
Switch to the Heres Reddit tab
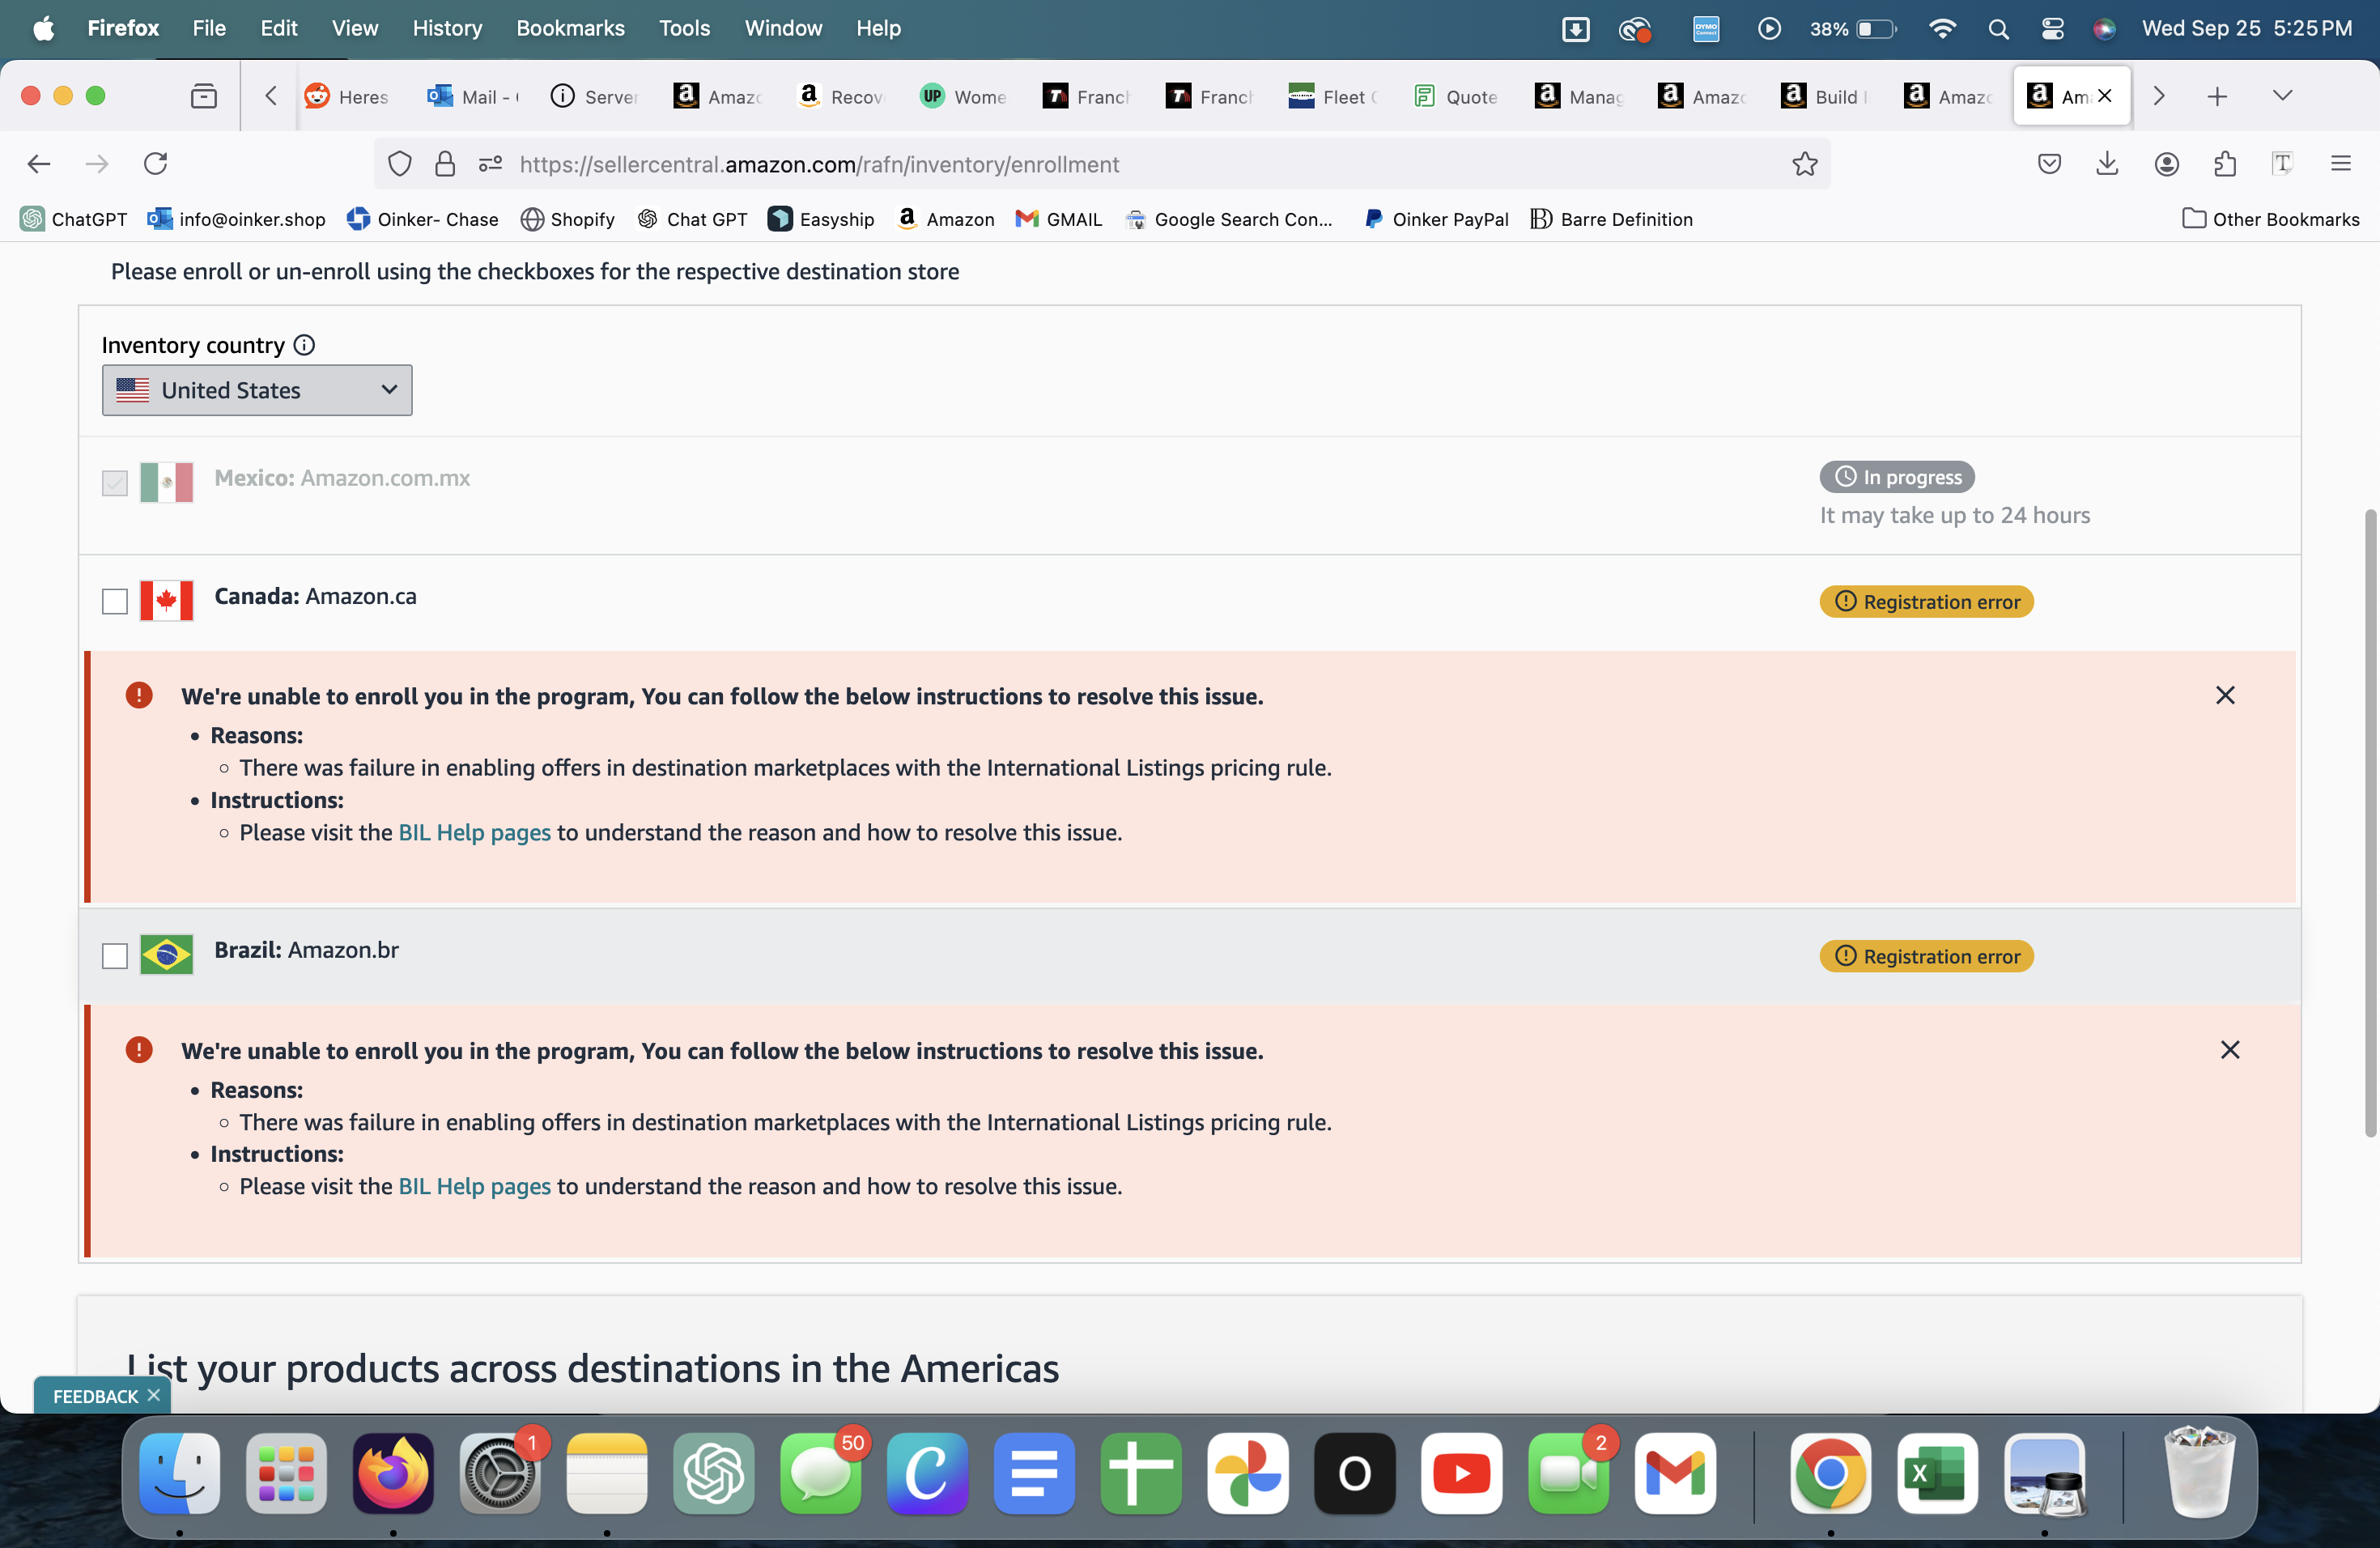coord(348,96)
